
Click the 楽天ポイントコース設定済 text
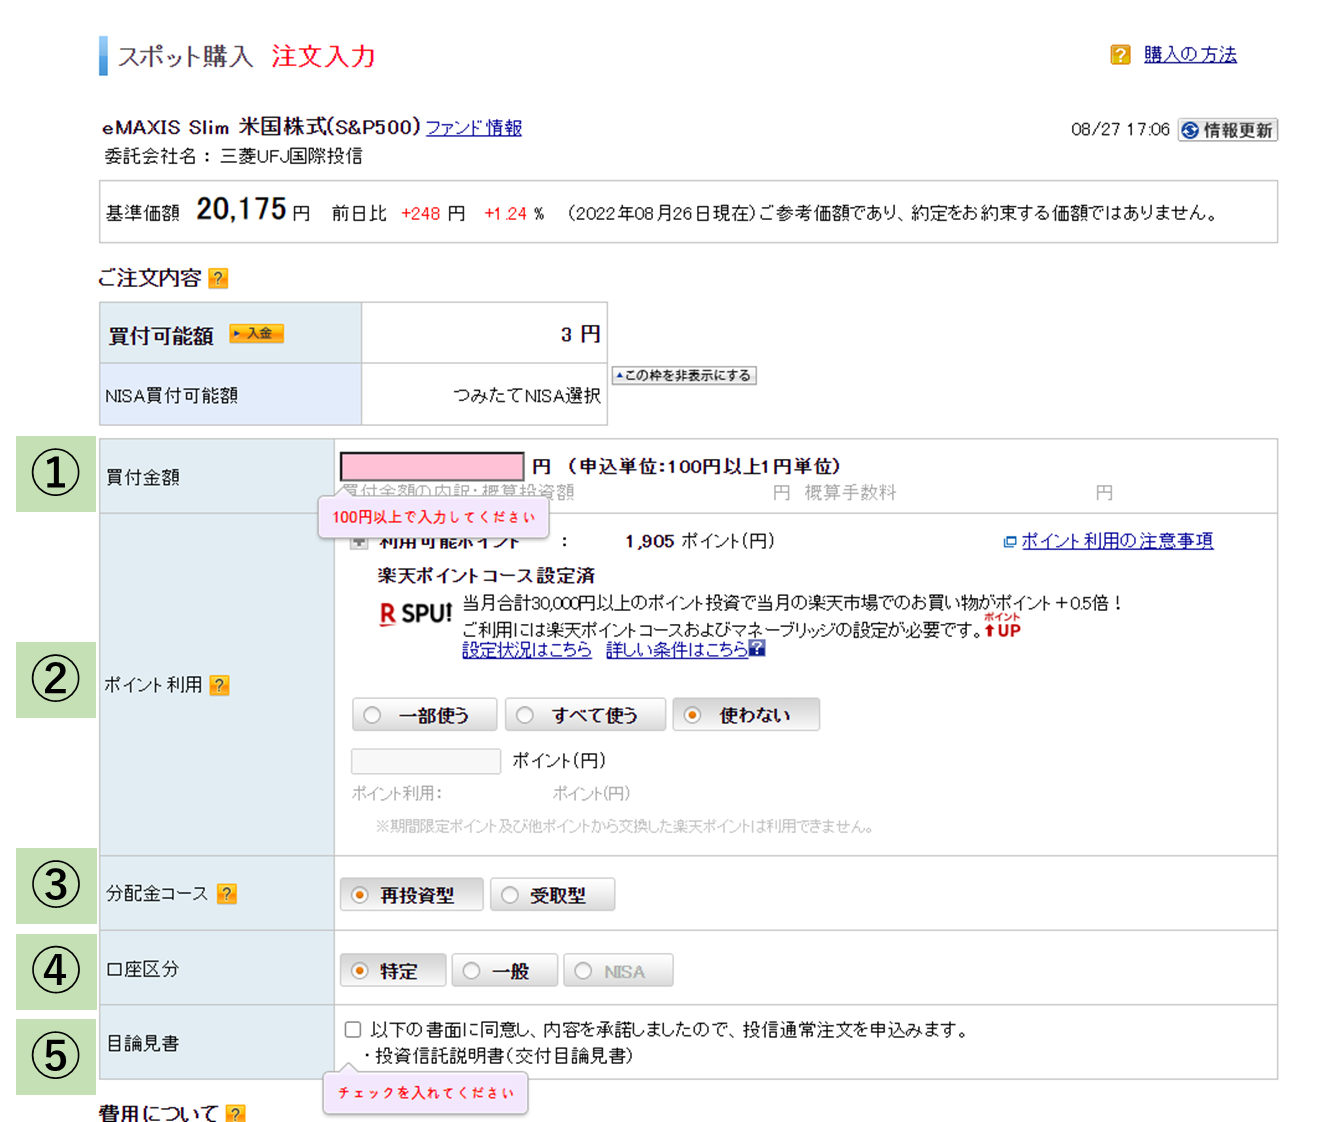point(486,576)
